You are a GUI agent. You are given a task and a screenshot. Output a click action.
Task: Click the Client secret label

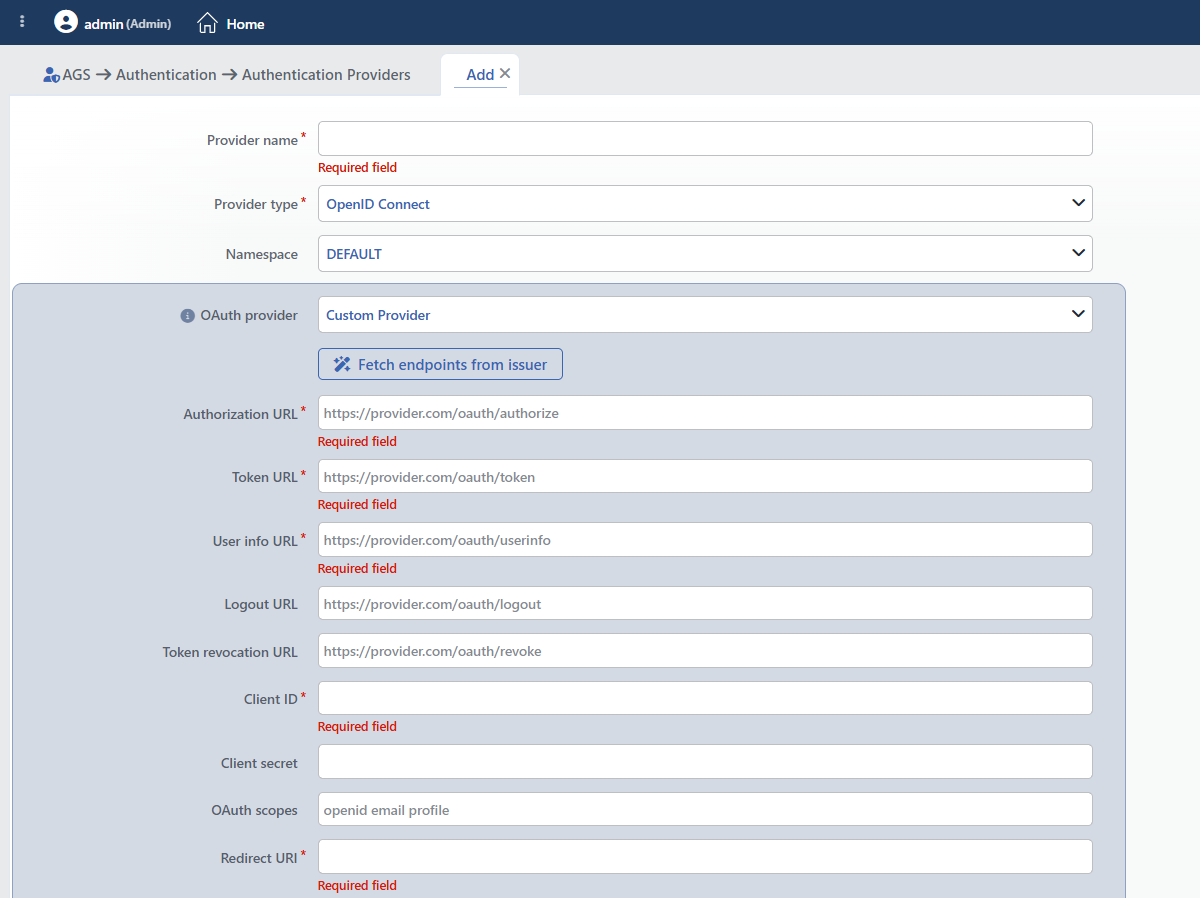(259, 764)
